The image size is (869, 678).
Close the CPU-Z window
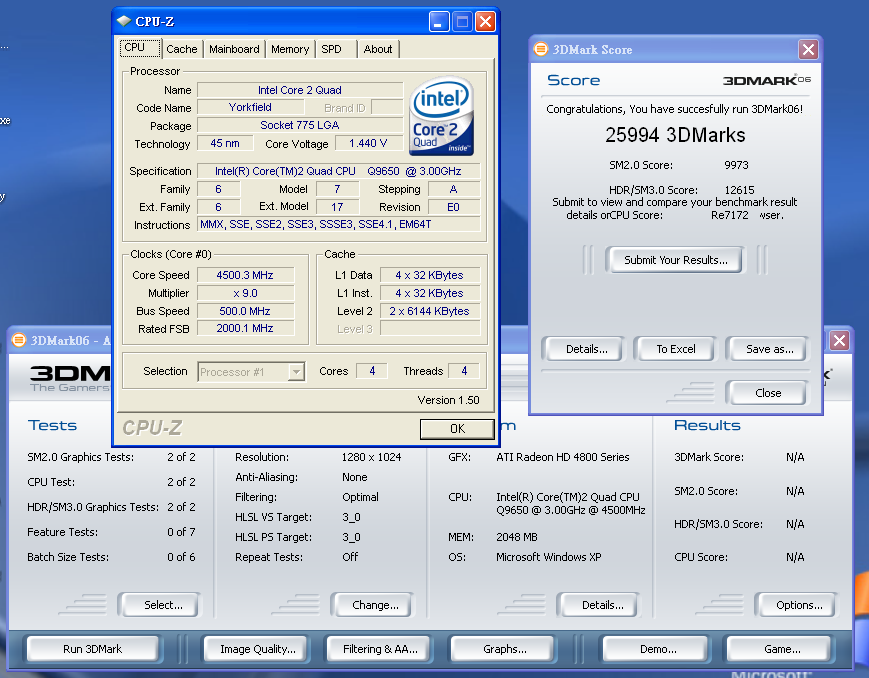485,22
